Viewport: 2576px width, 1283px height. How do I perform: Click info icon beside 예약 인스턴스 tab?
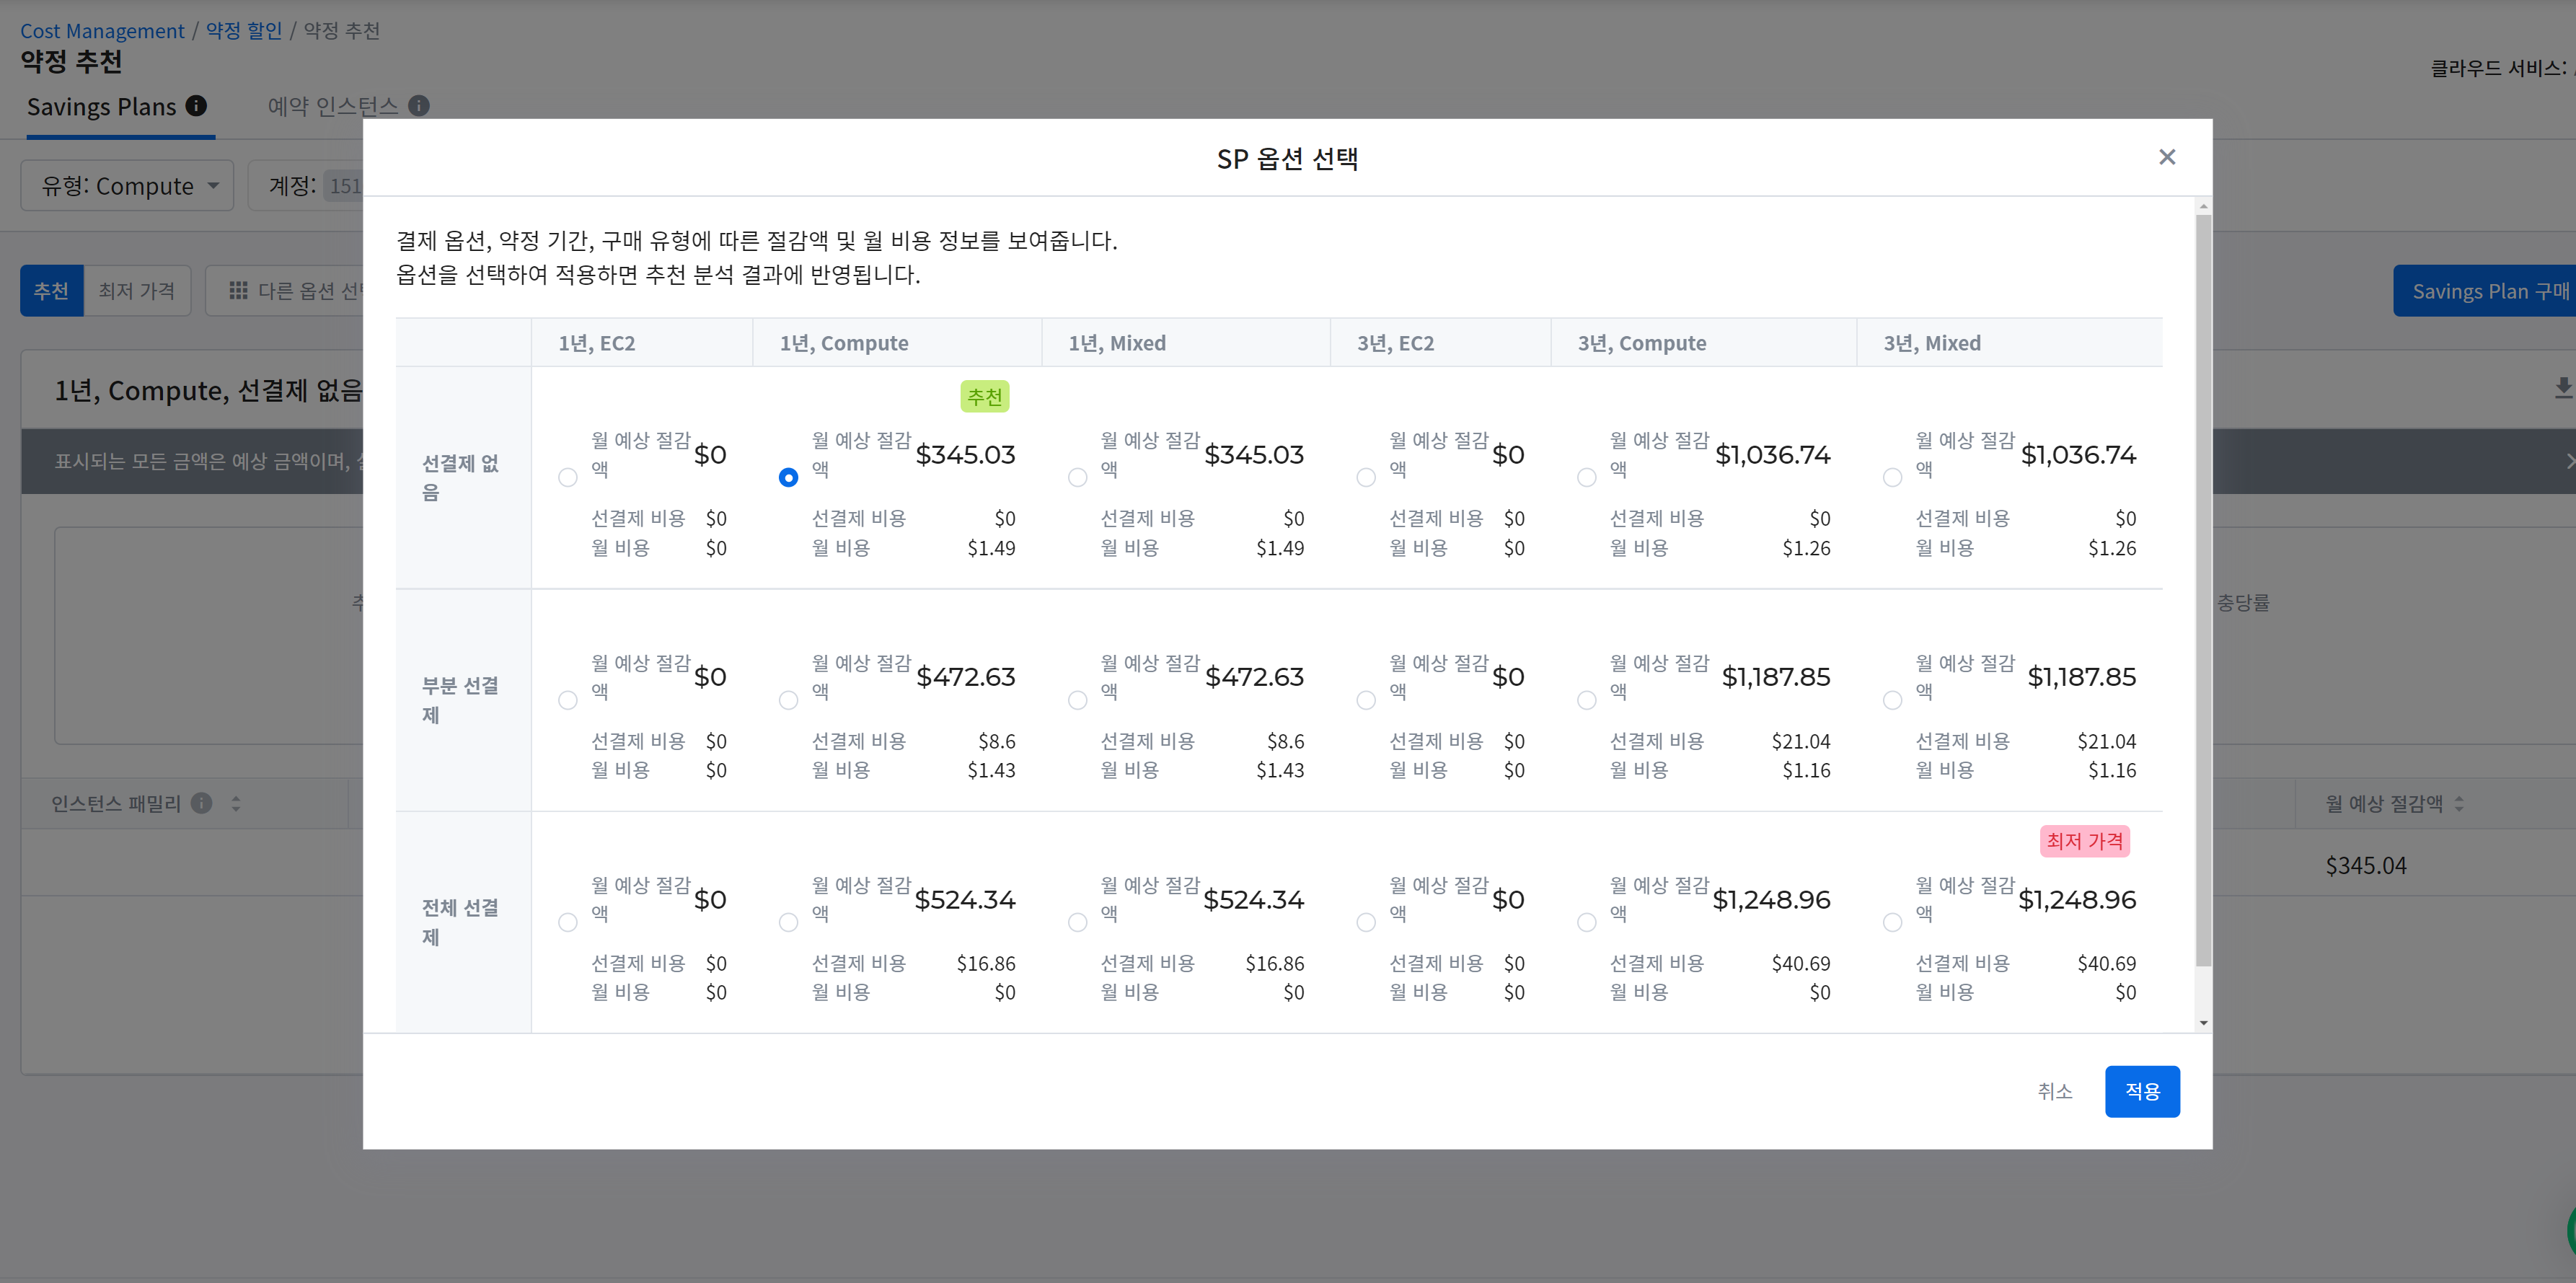click(419, 105)
